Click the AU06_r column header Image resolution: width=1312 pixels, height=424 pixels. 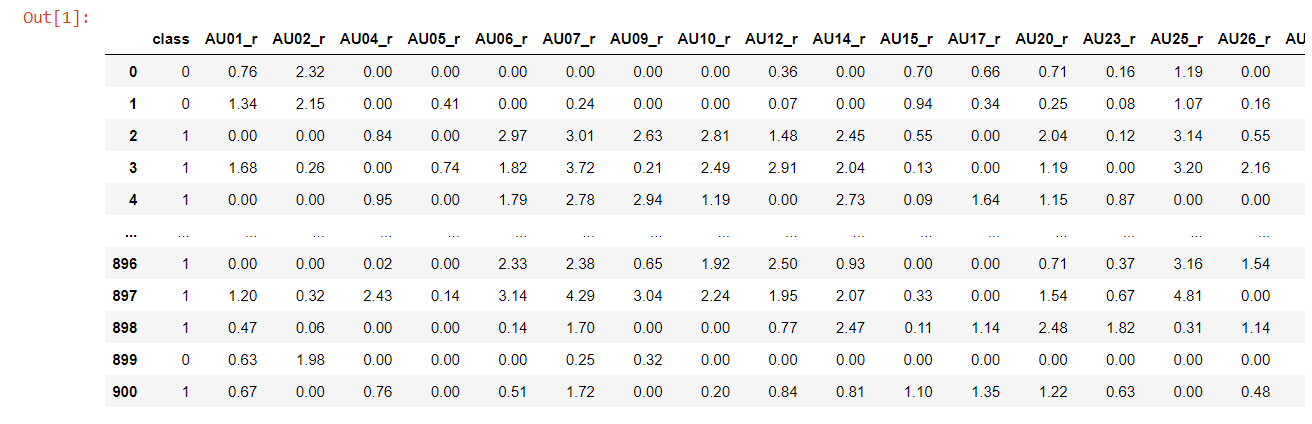tap(501, 39)
